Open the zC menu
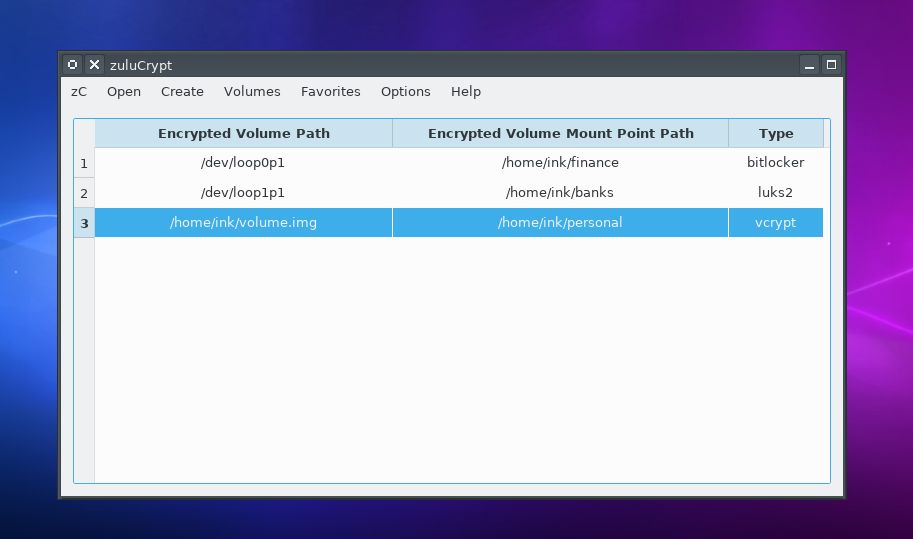 tap(79, 91)
